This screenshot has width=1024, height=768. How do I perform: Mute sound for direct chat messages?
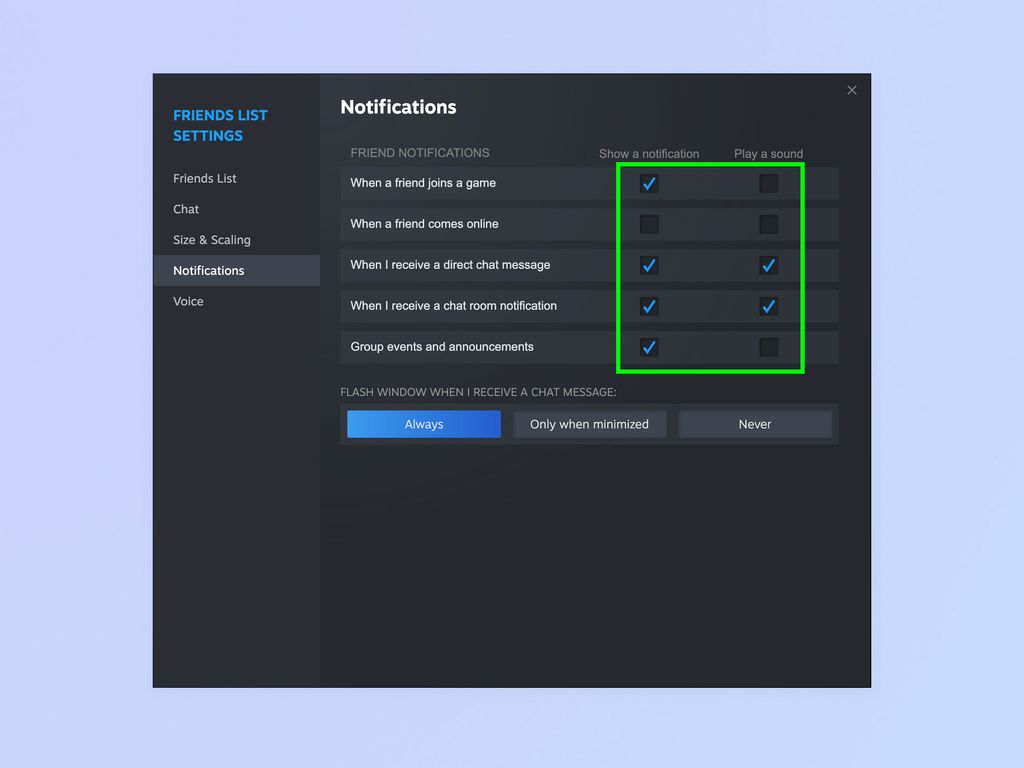768,265
